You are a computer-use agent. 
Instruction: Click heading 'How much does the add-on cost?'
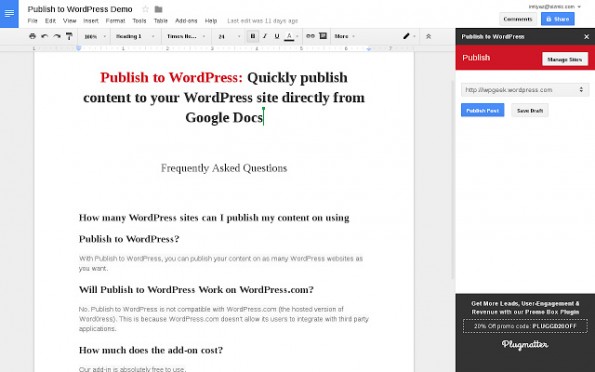tap(151, 350)
